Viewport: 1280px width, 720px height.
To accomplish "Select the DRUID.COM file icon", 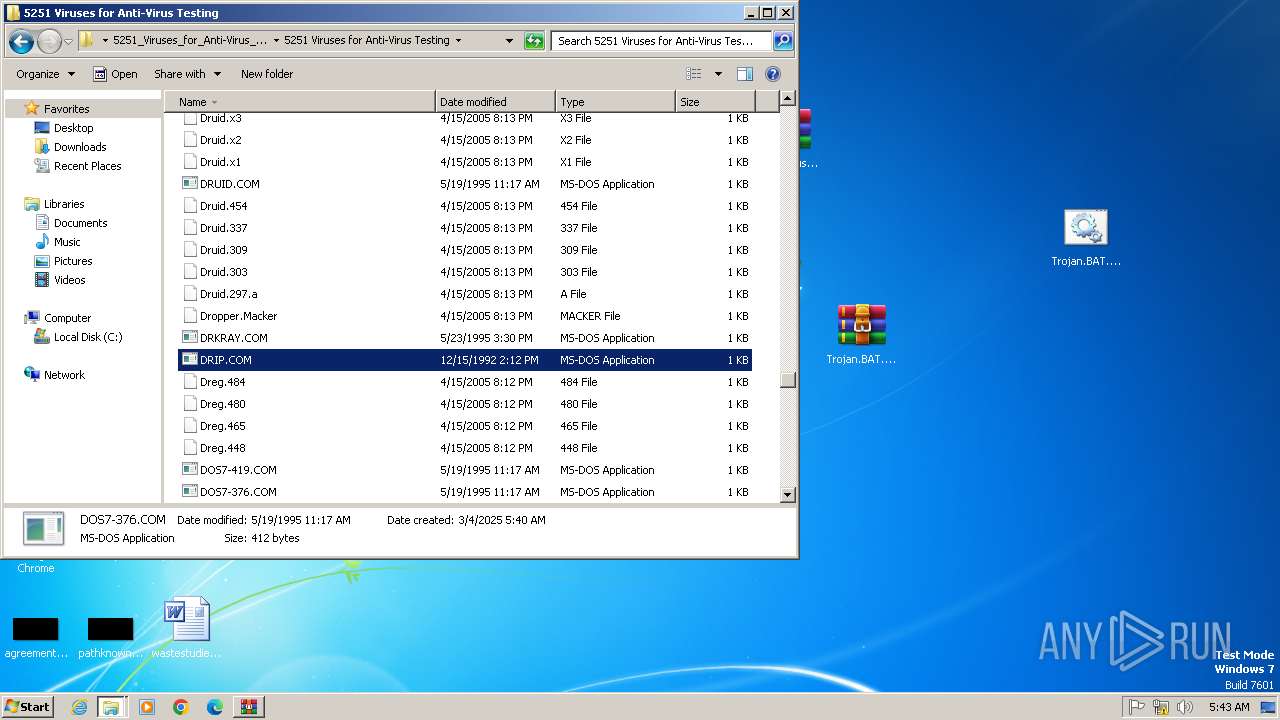I will (190, 184).
